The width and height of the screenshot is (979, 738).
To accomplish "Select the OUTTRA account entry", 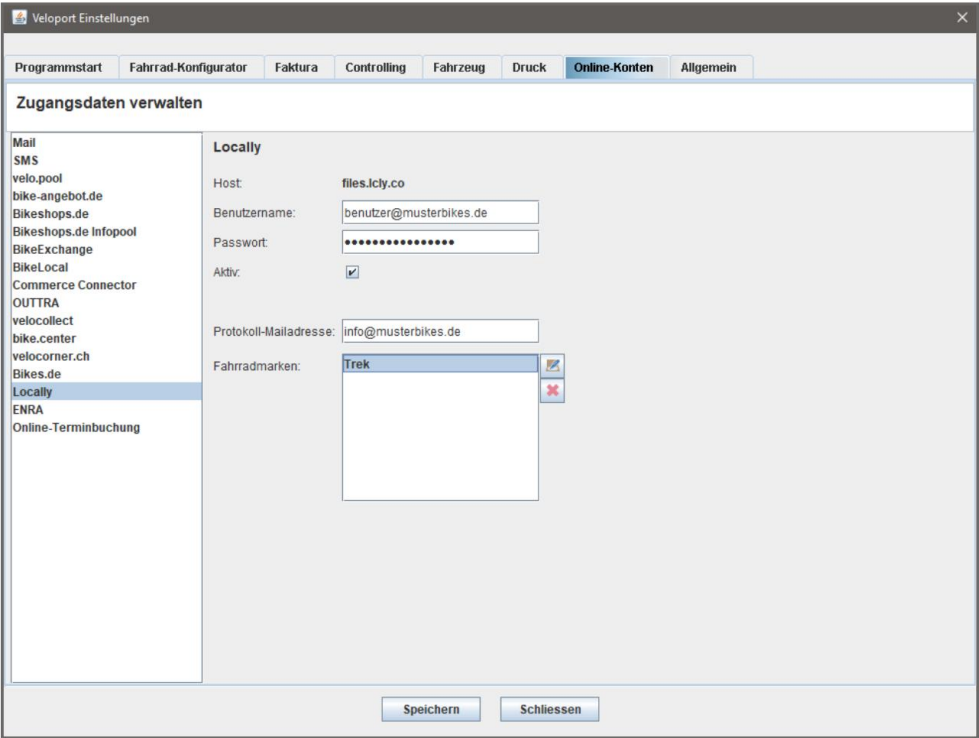I will [106, 303].
